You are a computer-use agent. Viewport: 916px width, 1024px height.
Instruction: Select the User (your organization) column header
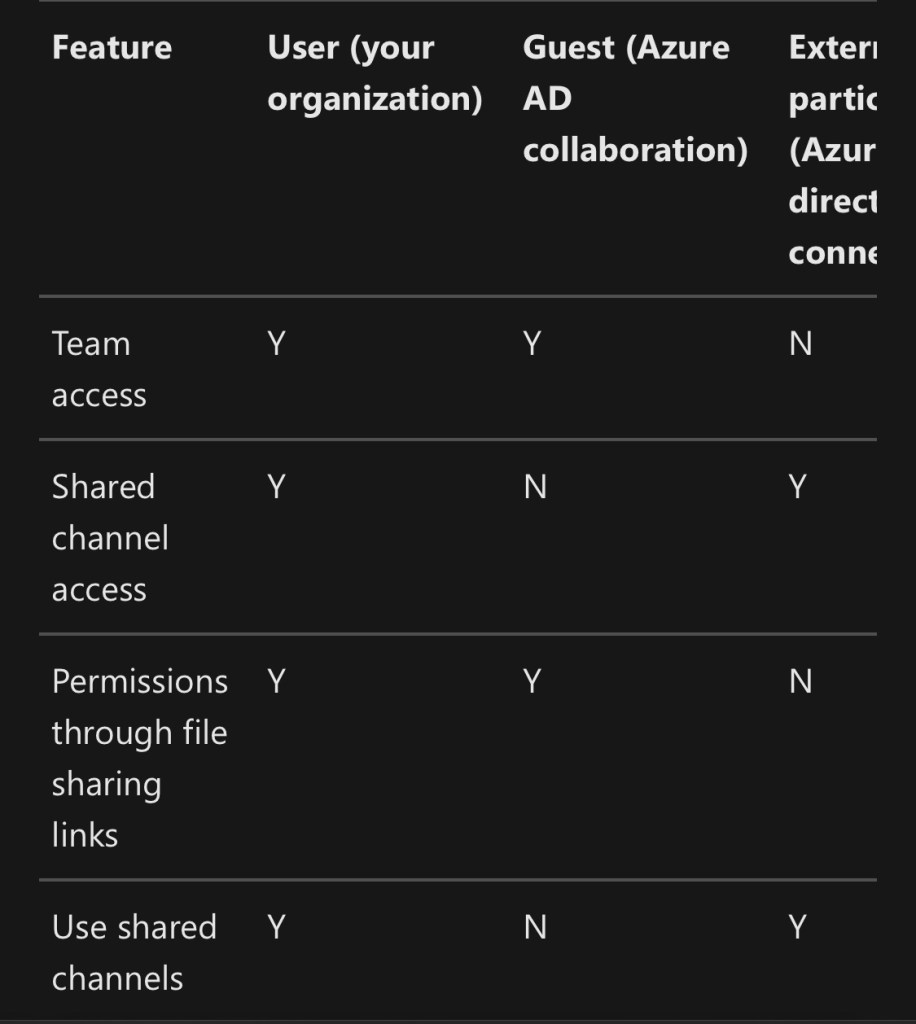pyautogui.click(x=374, y=73)
